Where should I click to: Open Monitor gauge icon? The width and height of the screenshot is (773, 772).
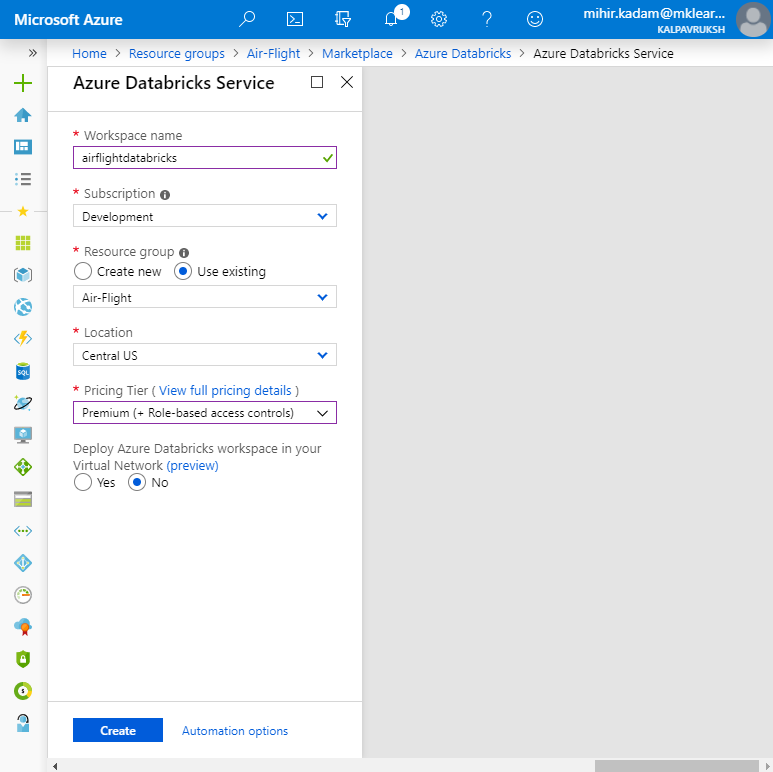click(23, 595)
